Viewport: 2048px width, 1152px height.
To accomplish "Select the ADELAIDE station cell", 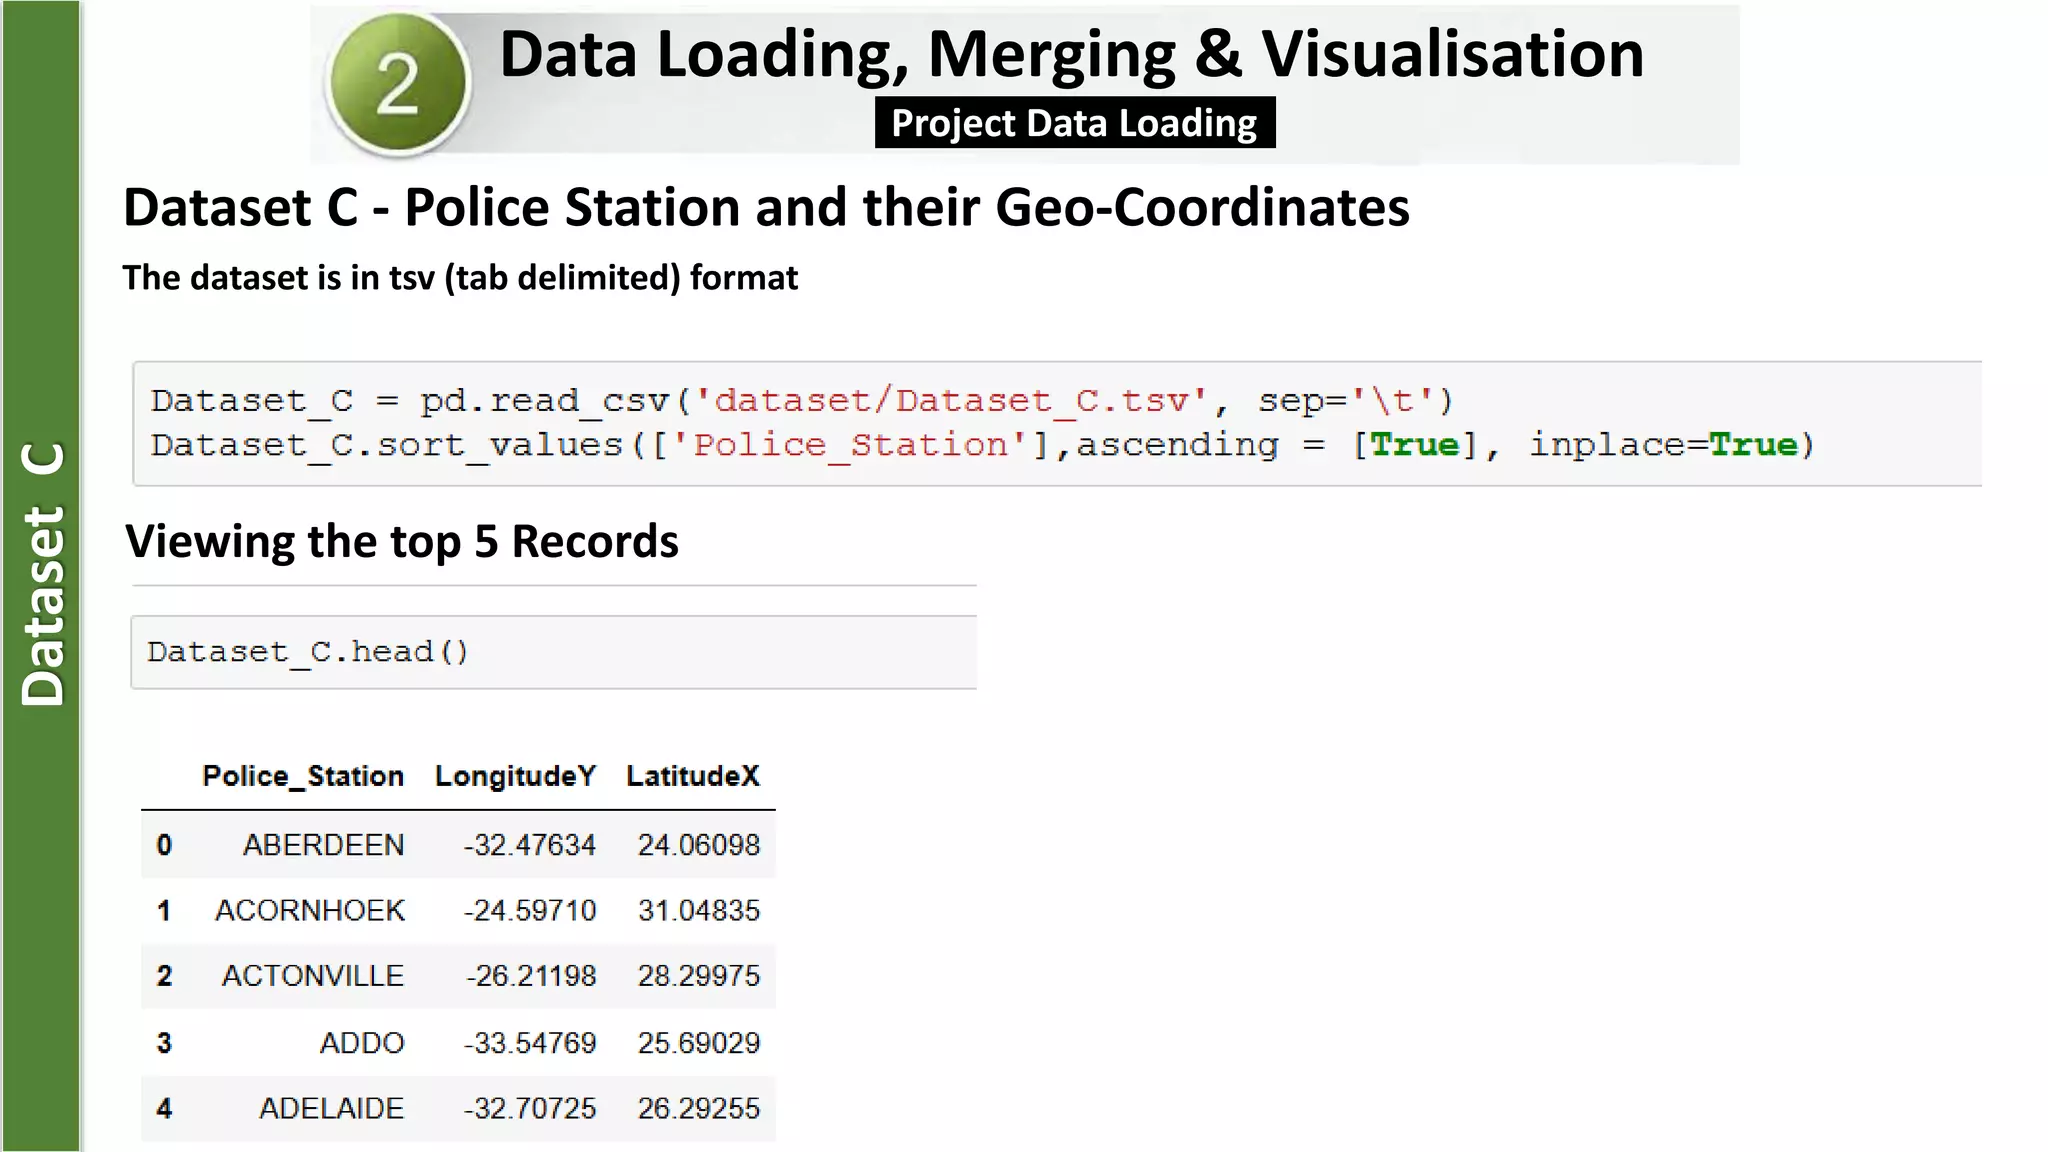I will pos(331,1108).
